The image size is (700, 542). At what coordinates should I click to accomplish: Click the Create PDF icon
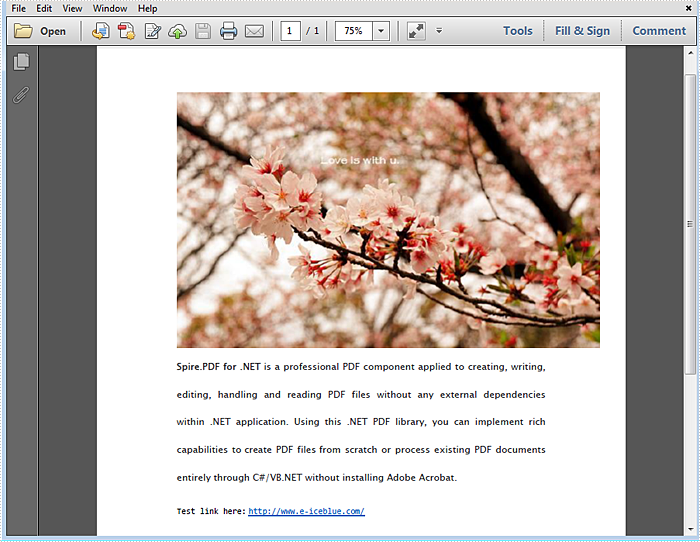[x=126, y=31]
